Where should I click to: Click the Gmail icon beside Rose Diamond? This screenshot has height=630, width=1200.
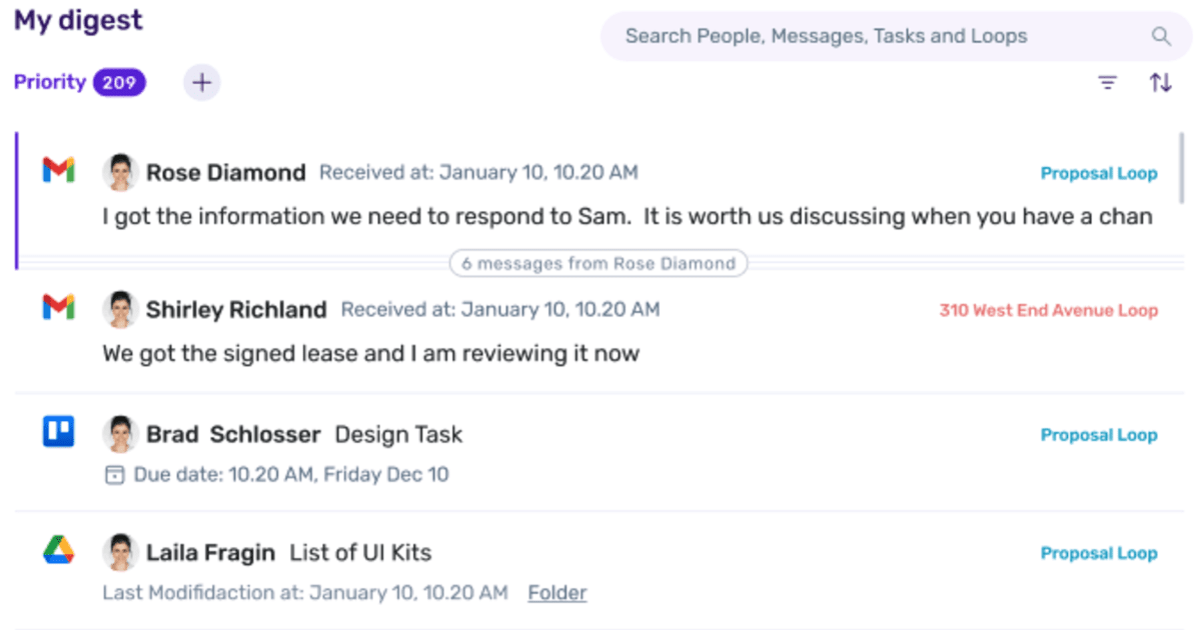click(x=59, y=171)
